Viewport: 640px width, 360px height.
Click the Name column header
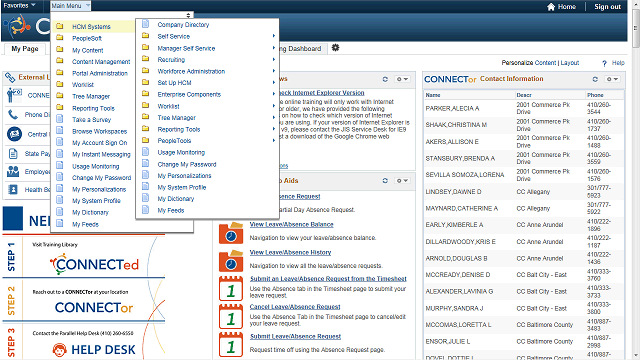point(433,95)
